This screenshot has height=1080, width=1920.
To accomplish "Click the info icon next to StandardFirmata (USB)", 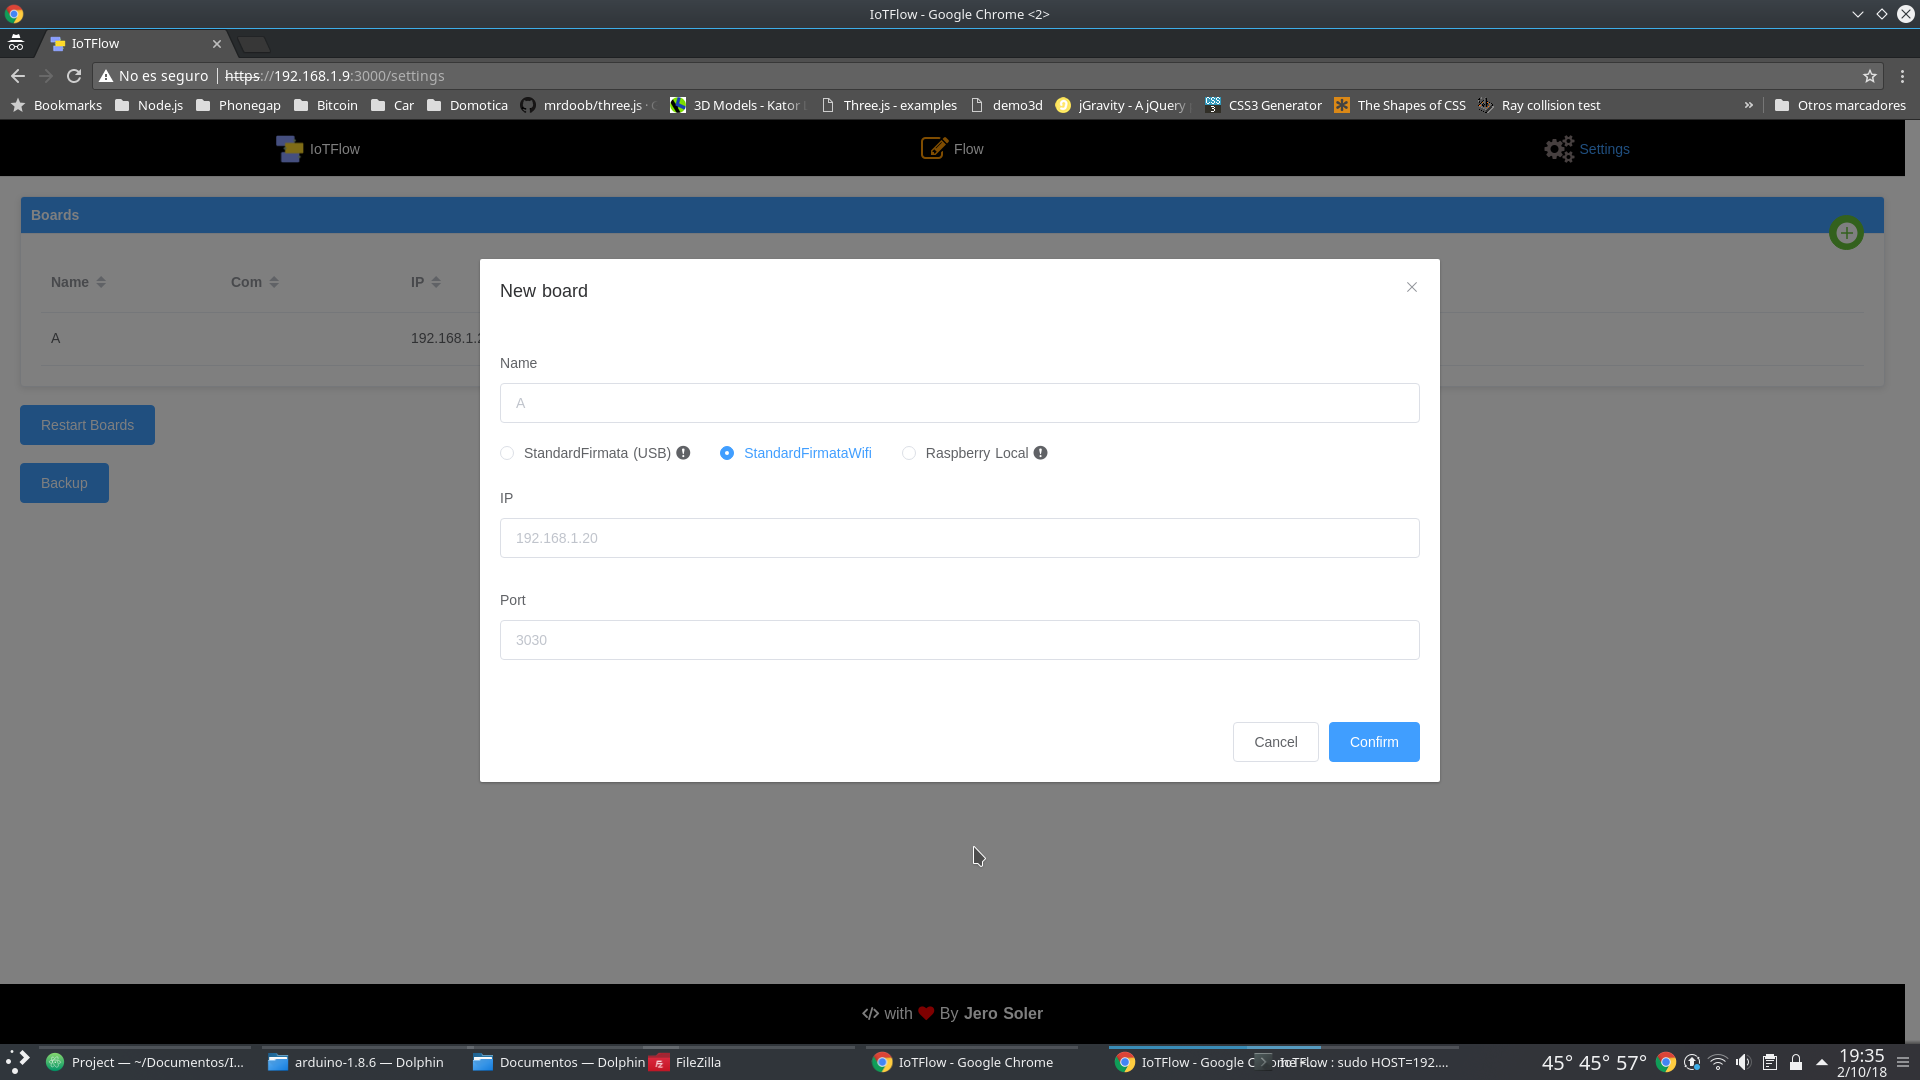I will pos(683,453).
